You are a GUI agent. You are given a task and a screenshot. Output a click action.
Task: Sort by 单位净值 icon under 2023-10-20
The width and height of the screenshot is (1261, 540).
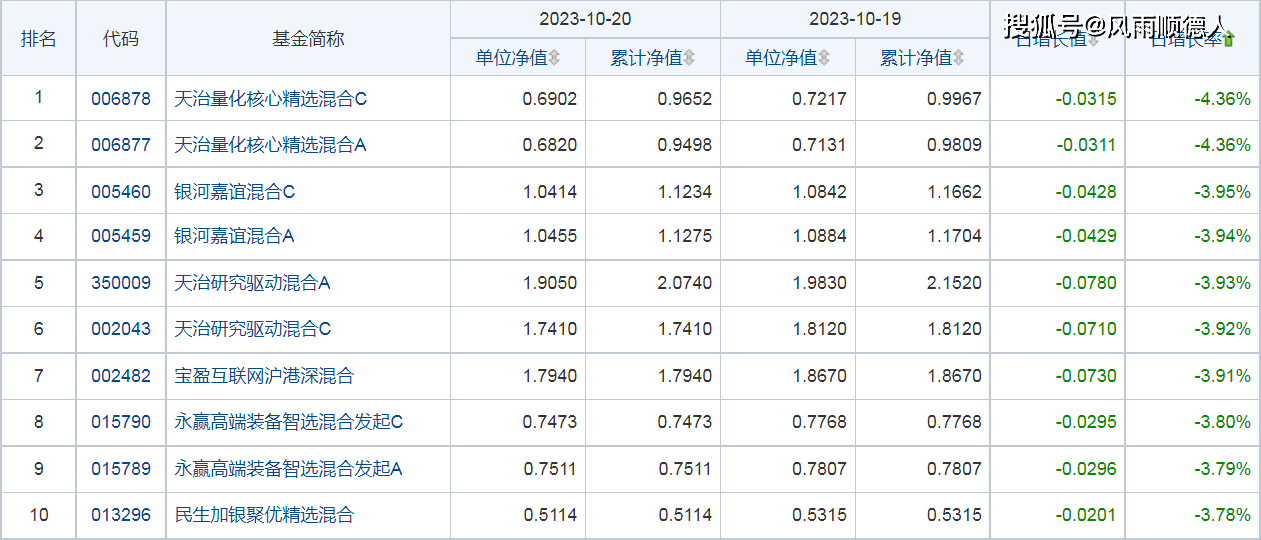click(554, 58)
